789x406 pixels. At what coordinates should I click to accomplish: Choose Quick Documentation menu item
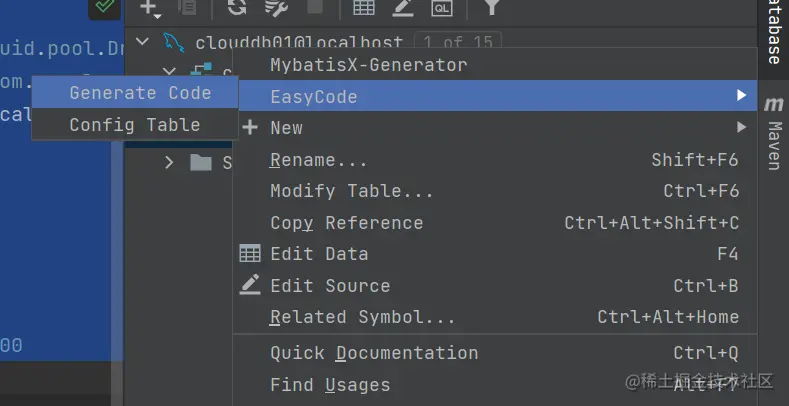[x=496, y=353]
